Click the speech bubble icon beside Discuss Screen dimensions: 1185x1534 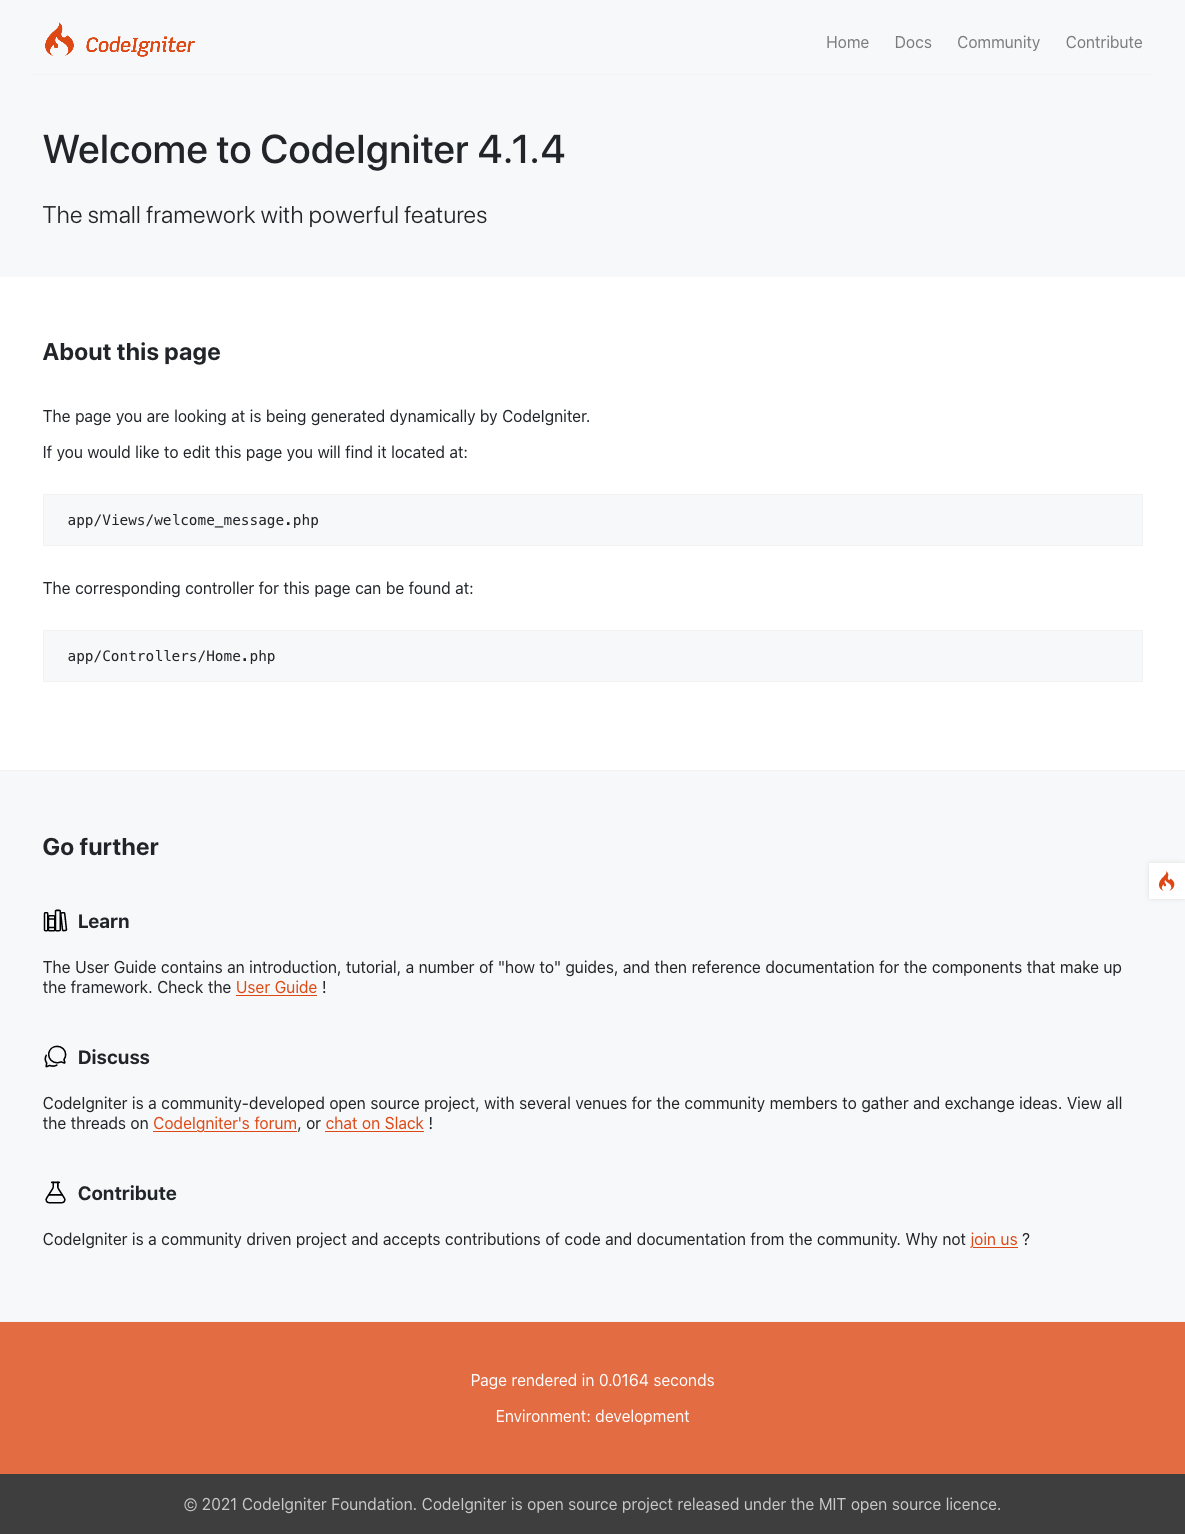[55, 1056]
